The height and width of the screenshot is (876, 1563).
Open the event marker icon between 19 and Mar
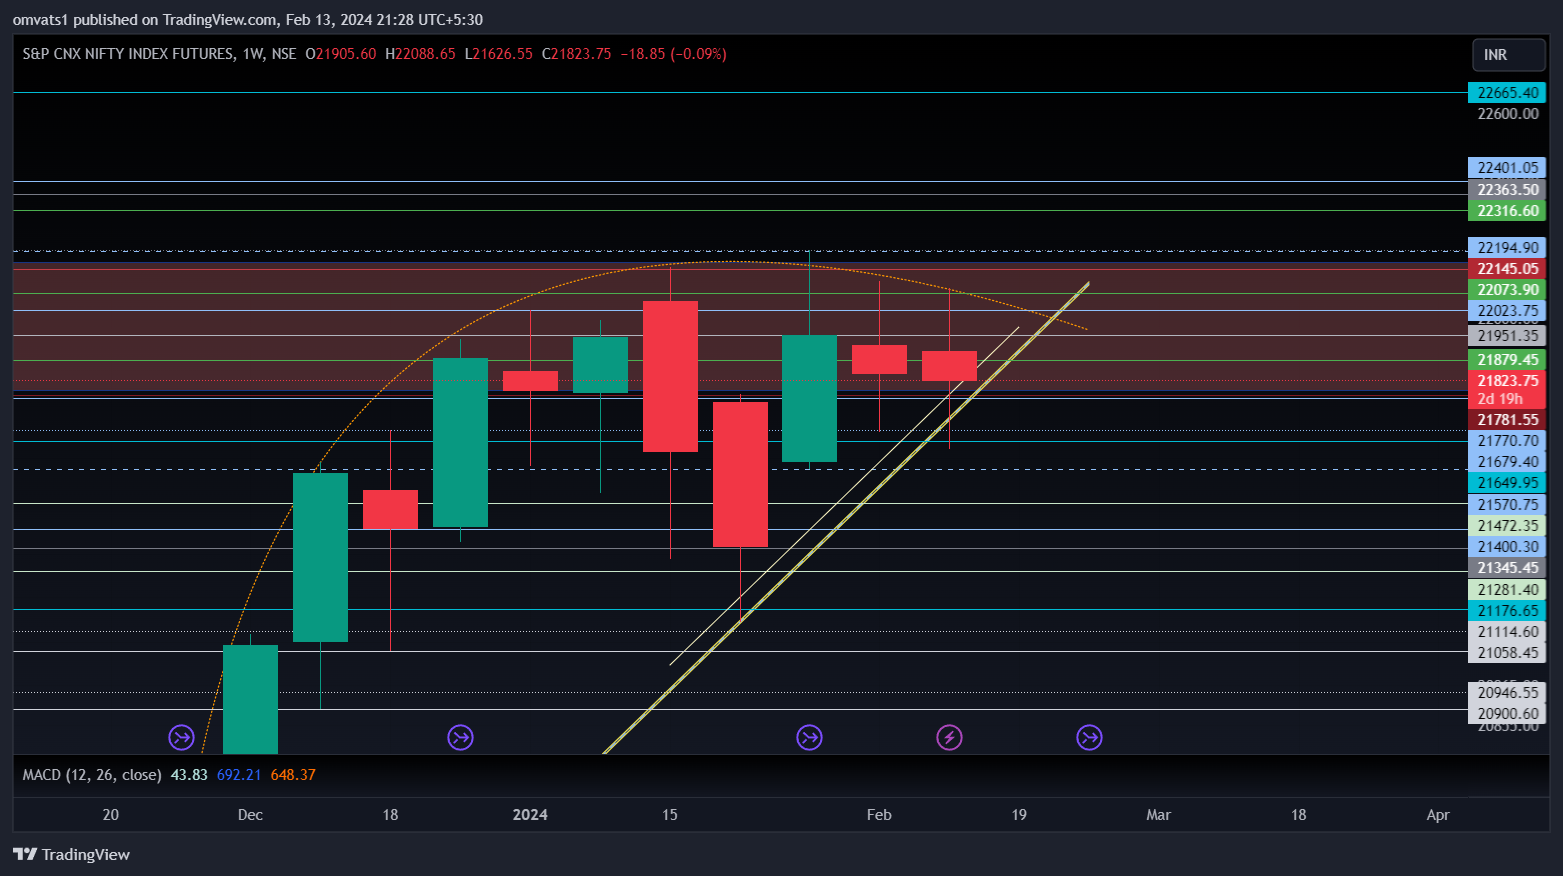(x=1089, y=738)
